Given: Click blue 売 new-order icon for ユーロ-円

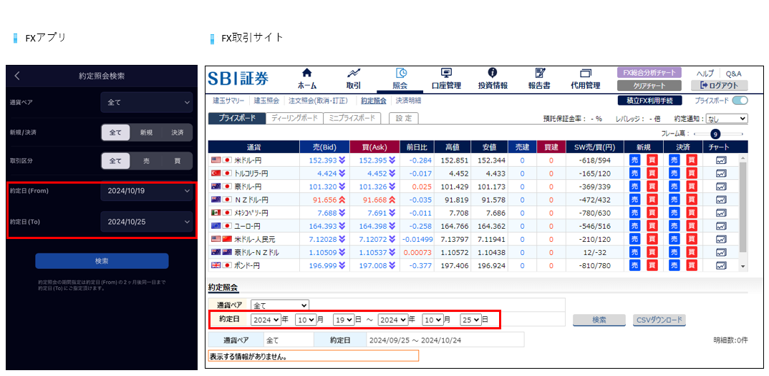Looking at the screenshot, I should pos(634,226).
